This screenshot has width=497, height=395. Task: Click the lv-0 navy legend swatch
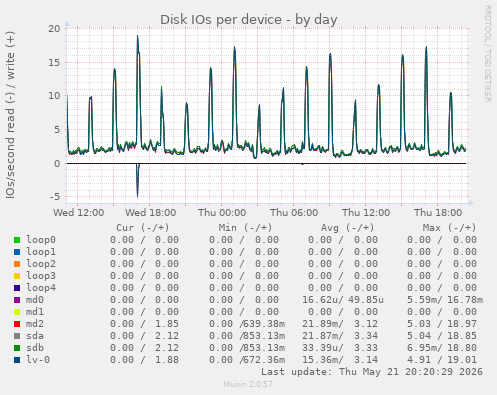(x=17, y=360)
